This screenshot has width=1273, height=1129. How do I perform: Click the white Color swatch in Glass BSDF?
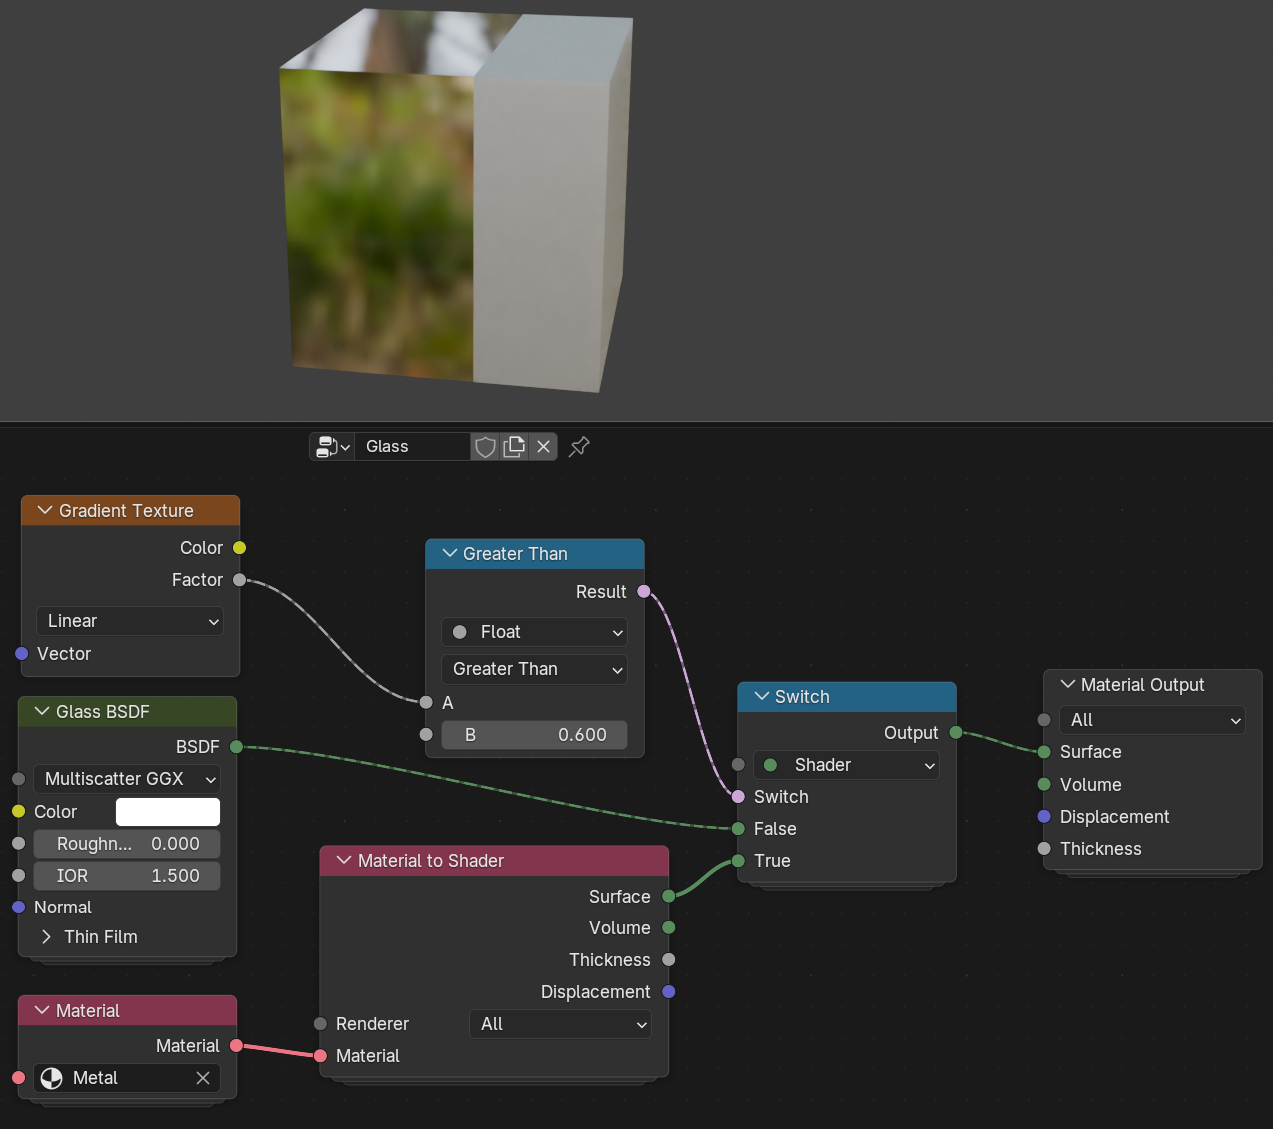[168, 812]
